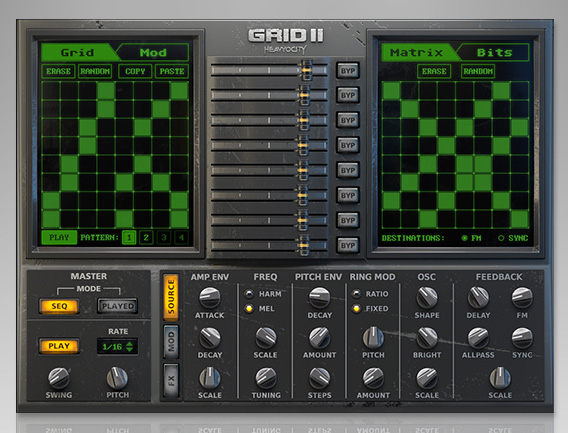Click the FREQ TUNING knob

tap(266, 378)
